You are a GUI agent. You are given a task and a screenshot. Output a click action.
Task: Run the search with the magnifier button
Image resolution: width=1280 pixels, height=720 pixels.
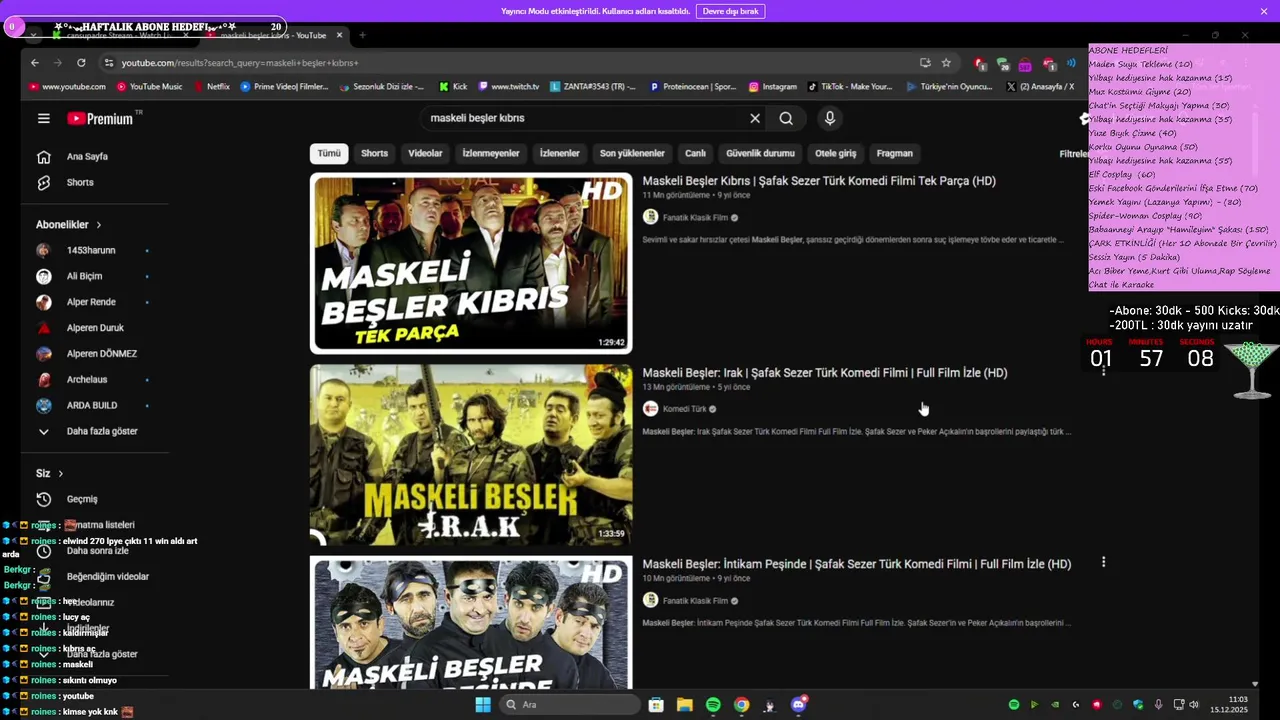(x=786, y=118)
